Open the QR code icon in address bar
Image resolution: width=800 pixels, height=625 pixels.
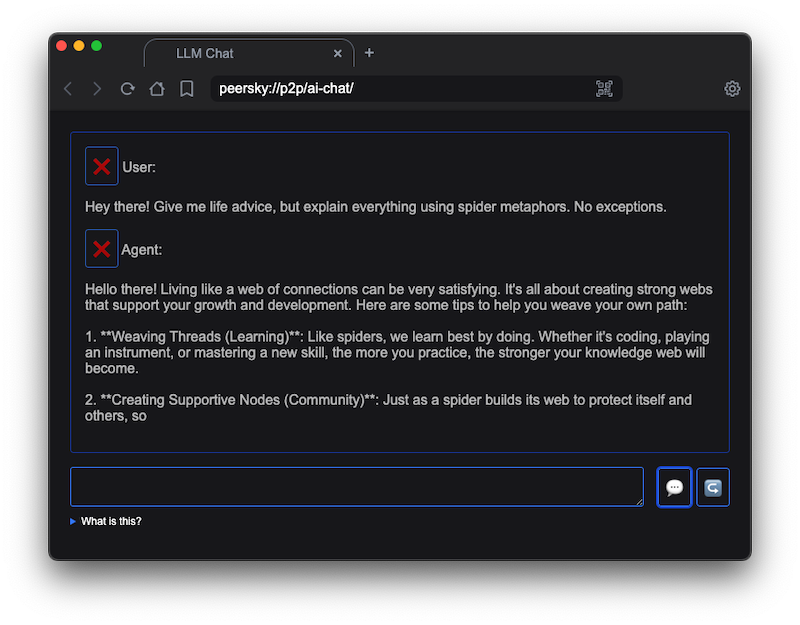[x=604, y=89]
